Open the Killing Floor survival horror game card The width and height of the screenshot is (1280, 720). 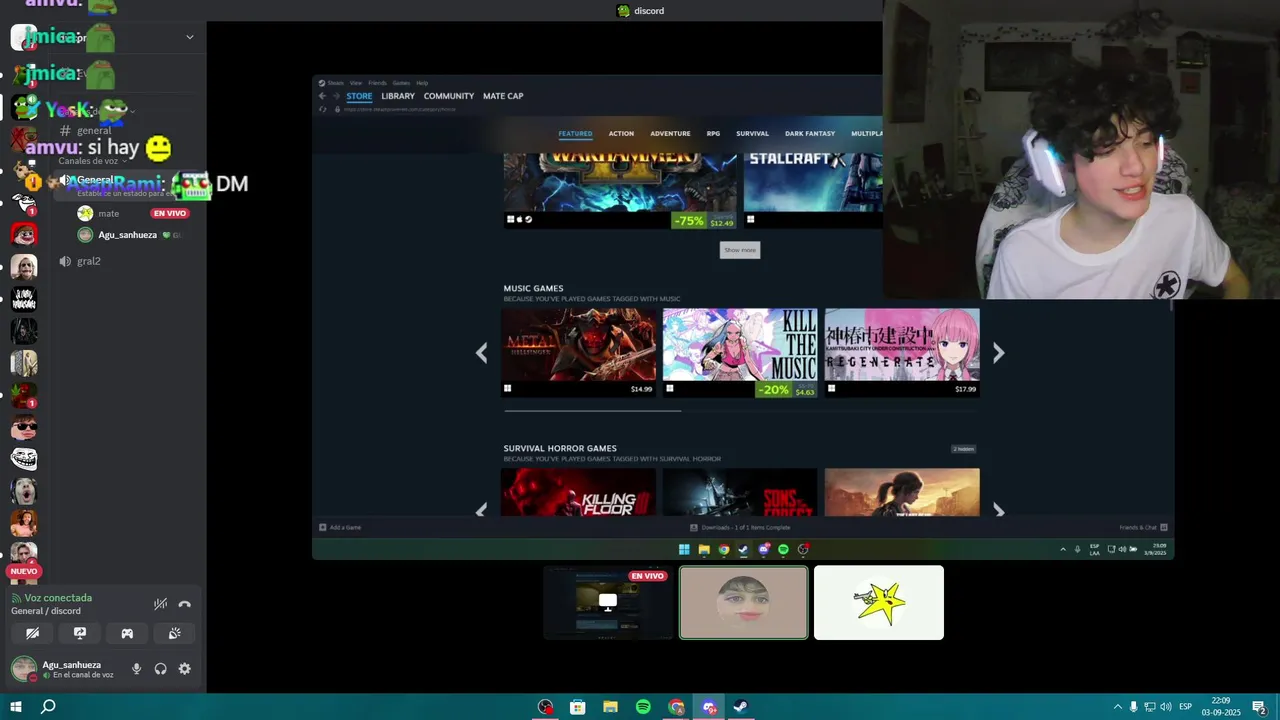tap(579, 492)
